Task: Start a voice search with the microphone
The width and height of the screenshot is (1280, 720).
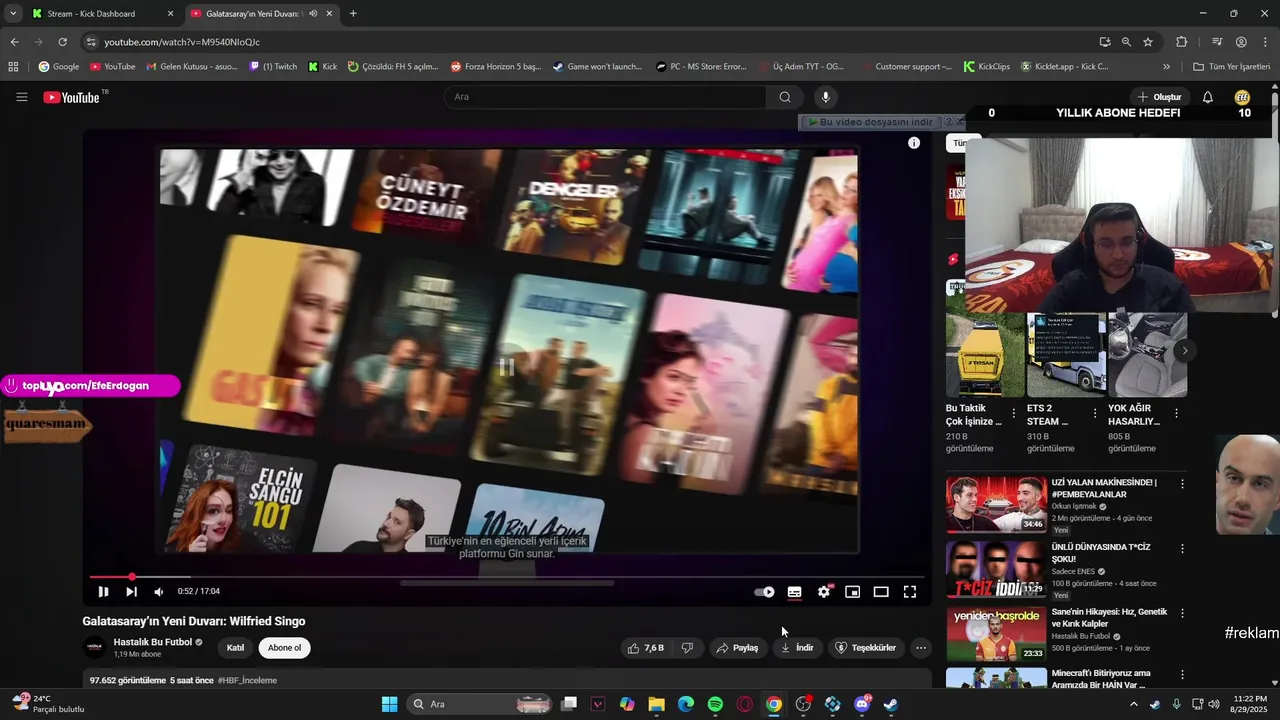Action: point(825,97)
